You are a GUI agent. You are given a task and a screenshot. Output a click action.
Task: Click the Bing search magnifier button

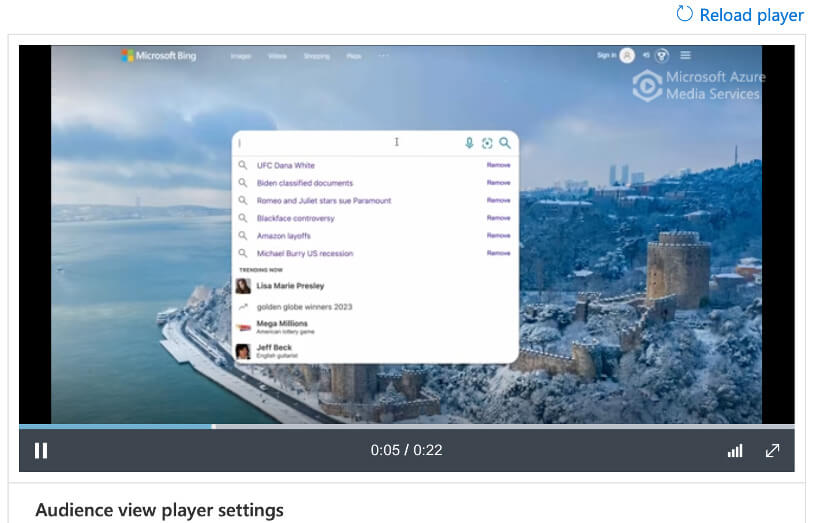[x=505, y=143]
